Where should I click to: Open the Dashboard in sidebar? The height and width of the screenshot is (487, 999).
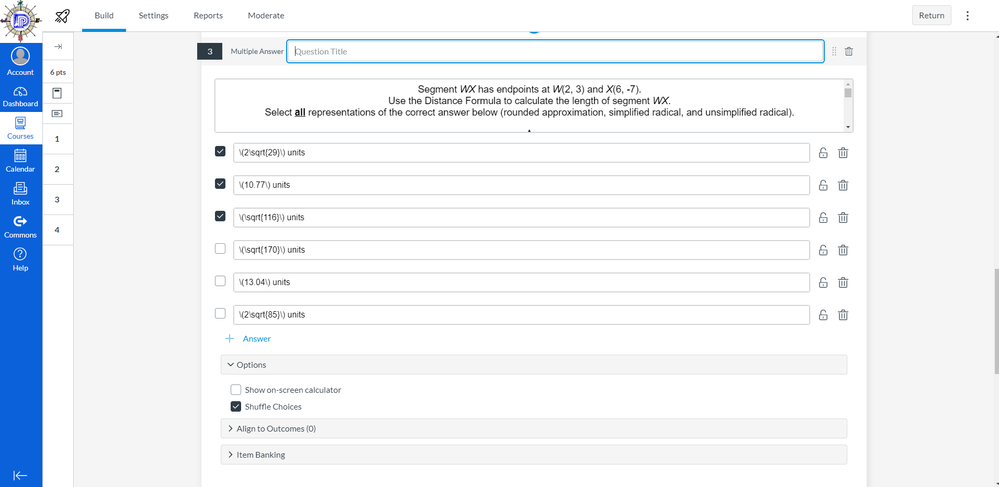click(20, 95)
